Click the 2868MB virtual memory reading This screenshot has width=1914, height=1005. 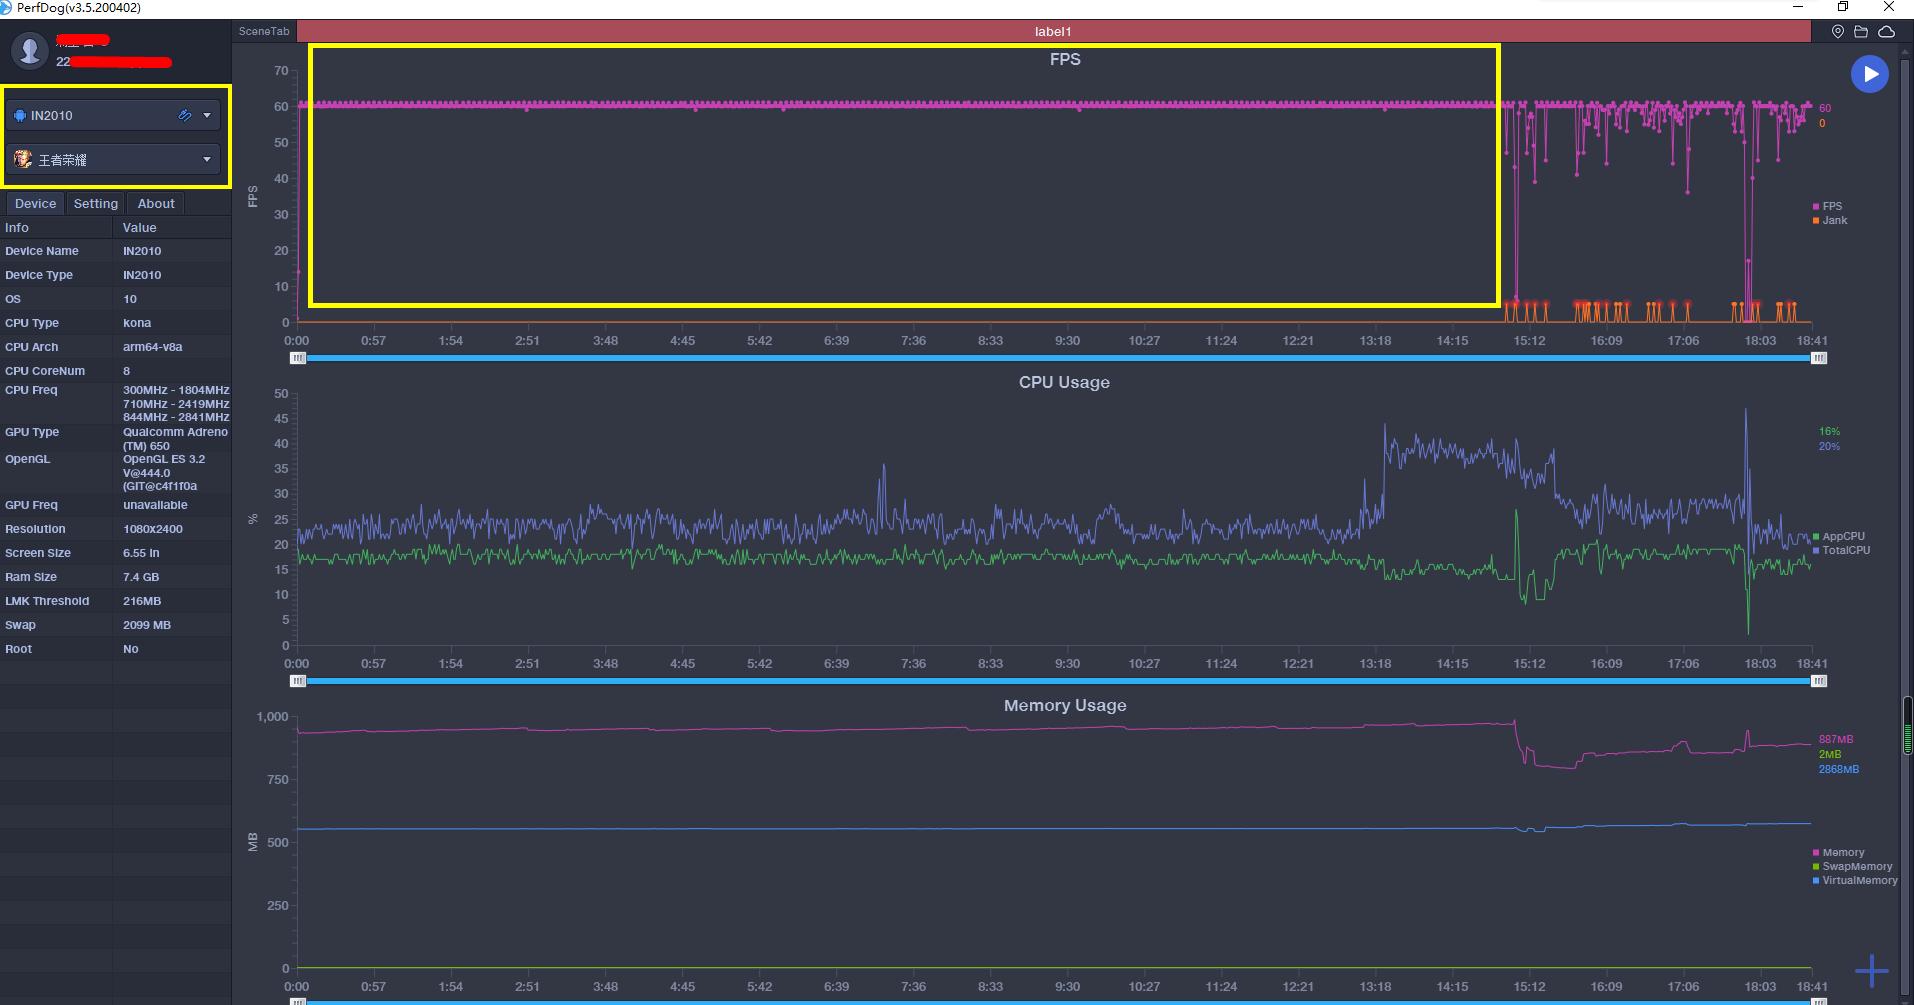click(1838, 769)
